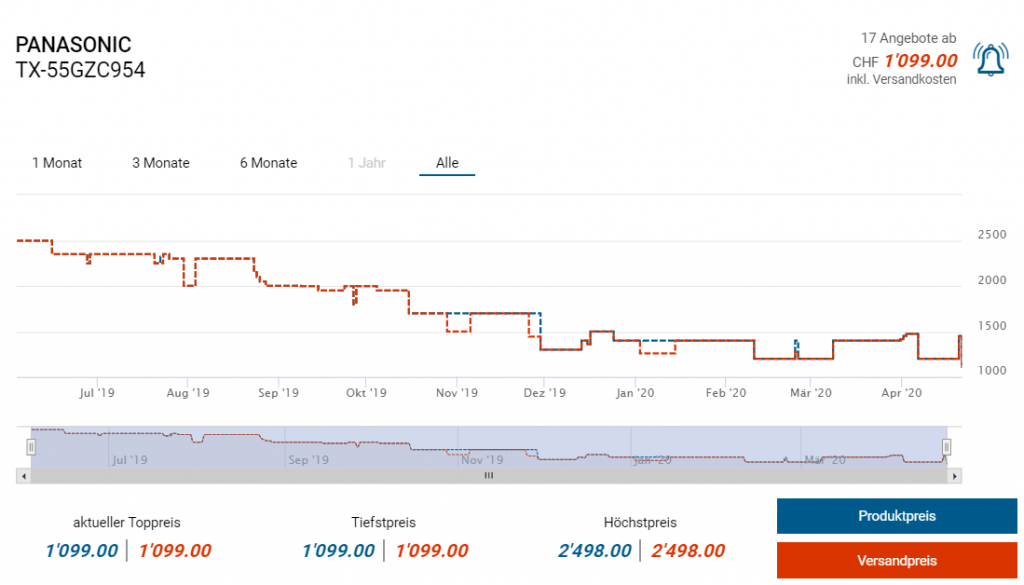Open the 17 Angebote ab offers link
The width and height of the screenshot is (1024, 585).
tap(901, 38)
